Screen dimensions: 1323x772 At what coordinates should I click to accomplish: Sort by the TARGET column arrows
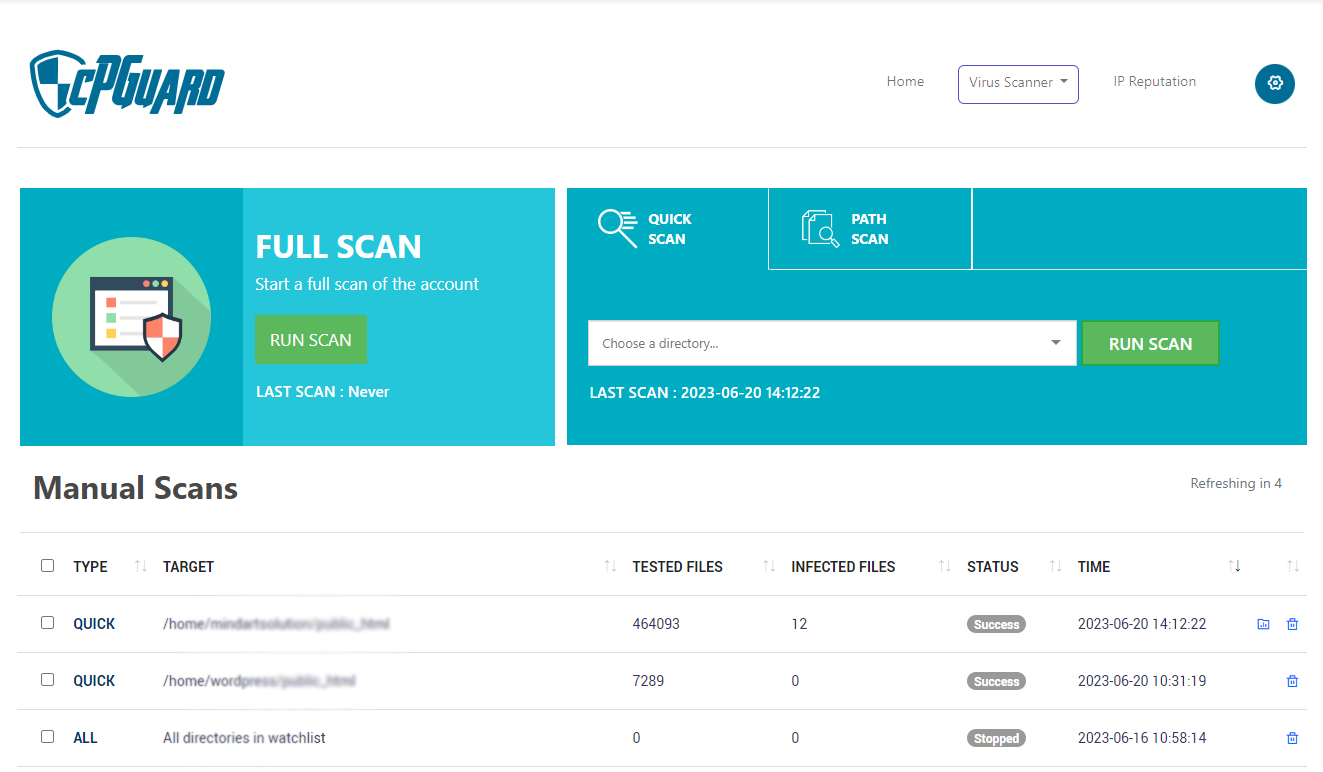pyautogui.click(x=610, y=566)
